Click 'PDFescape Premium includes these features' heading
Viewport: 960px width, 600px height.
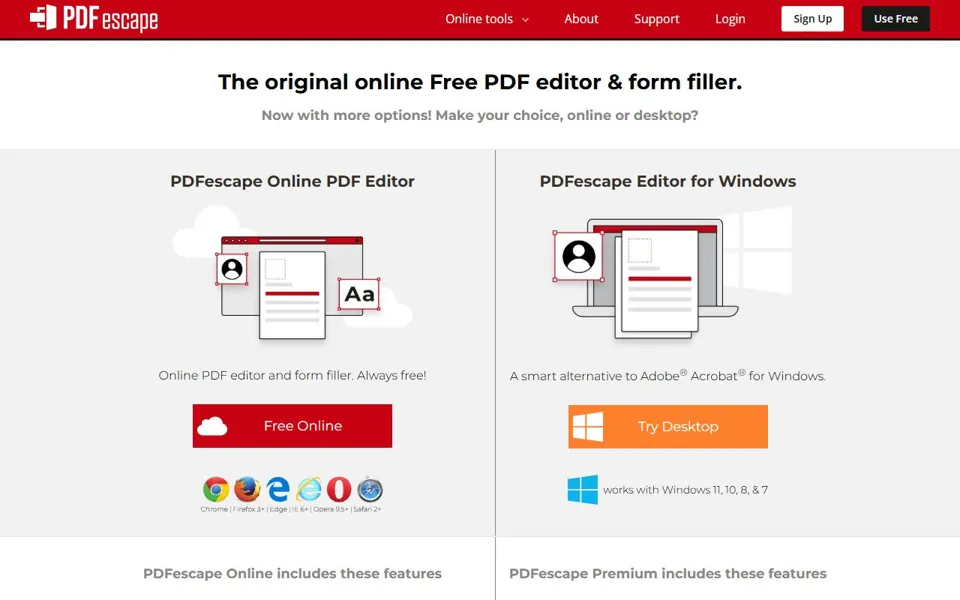[x=667, y=574]
